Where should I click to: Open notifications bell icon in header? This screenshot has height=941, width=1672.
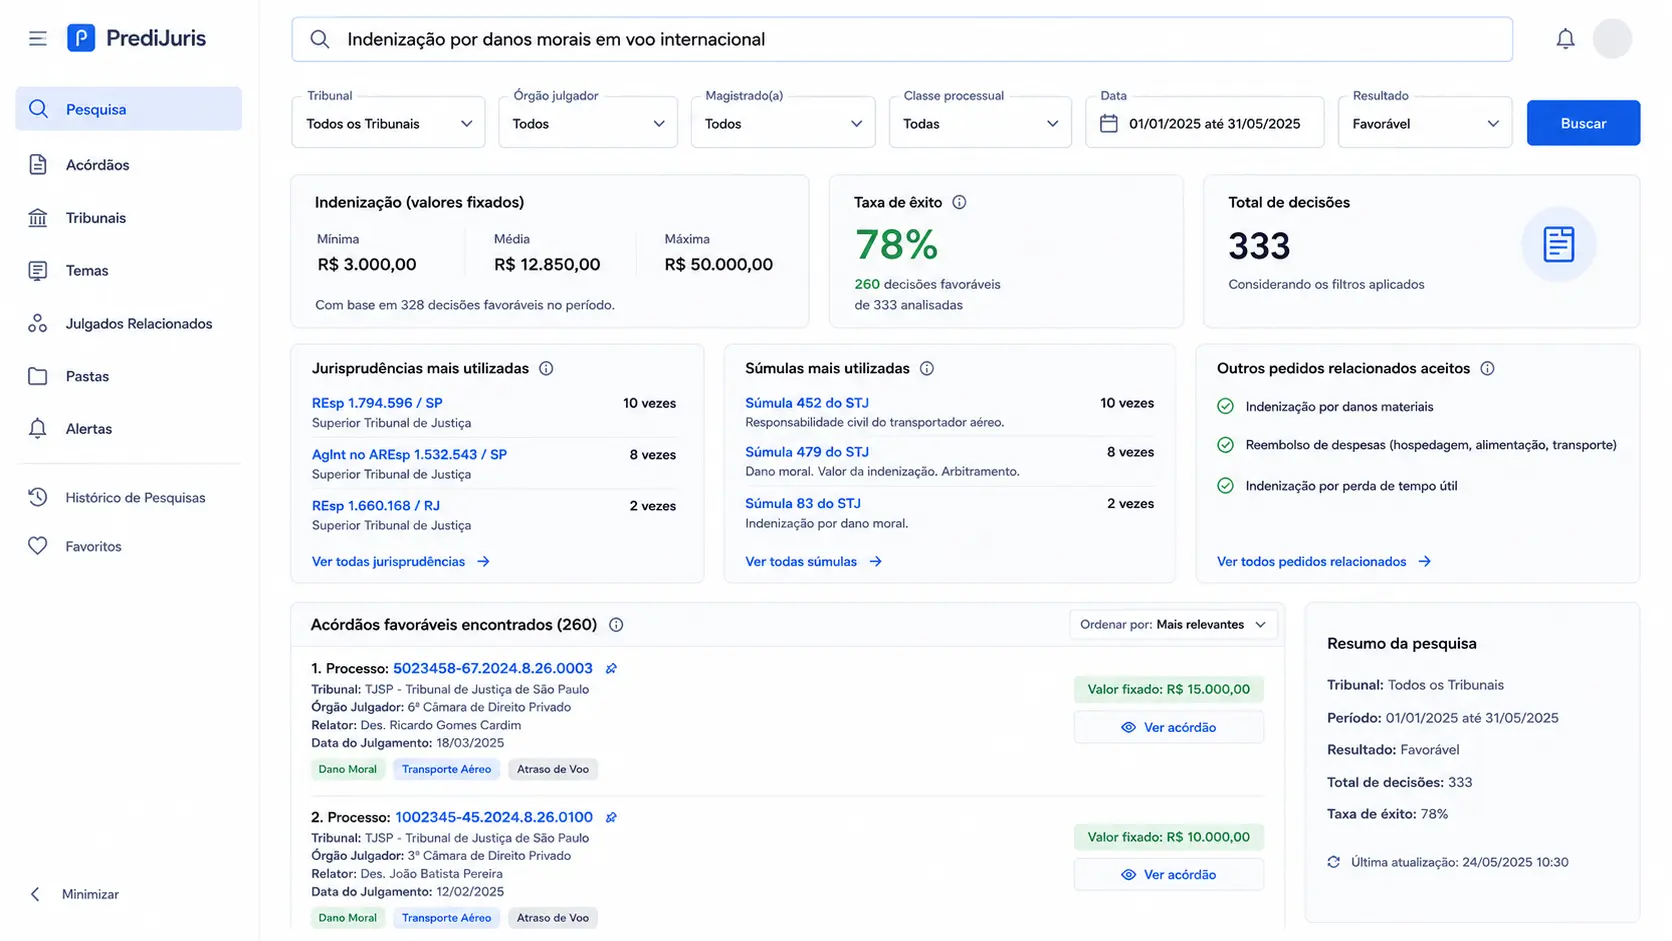1565,39
